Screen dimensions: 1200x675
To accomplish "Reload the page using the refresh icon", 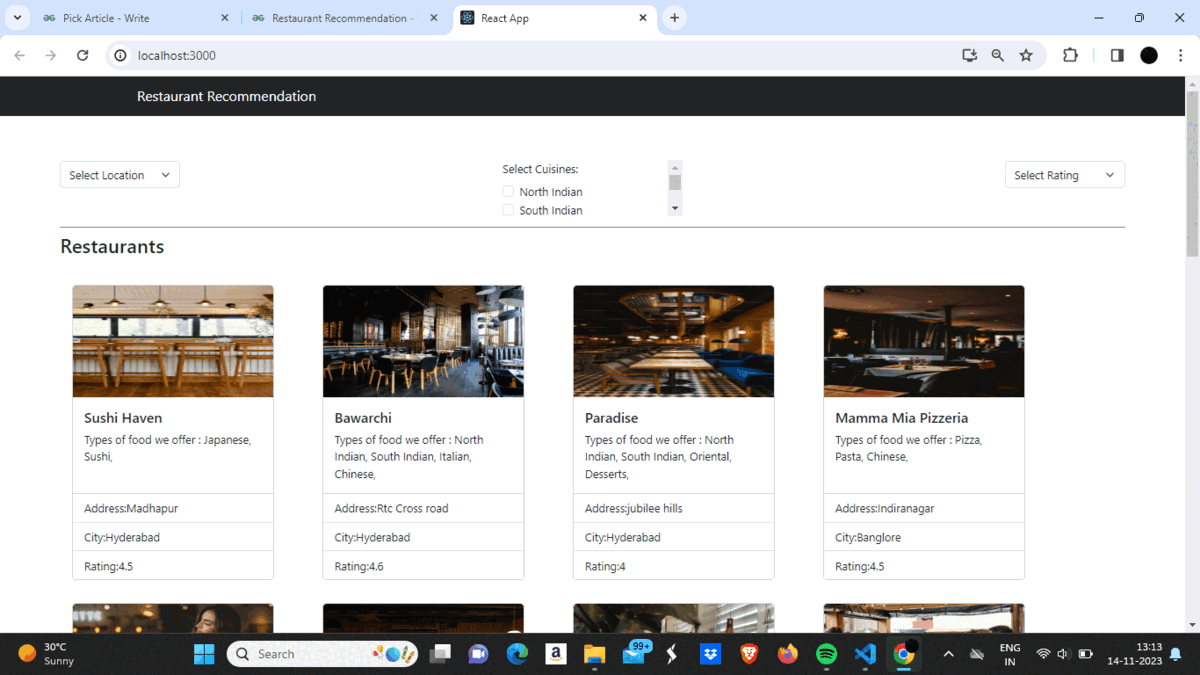I will (83, 55).
